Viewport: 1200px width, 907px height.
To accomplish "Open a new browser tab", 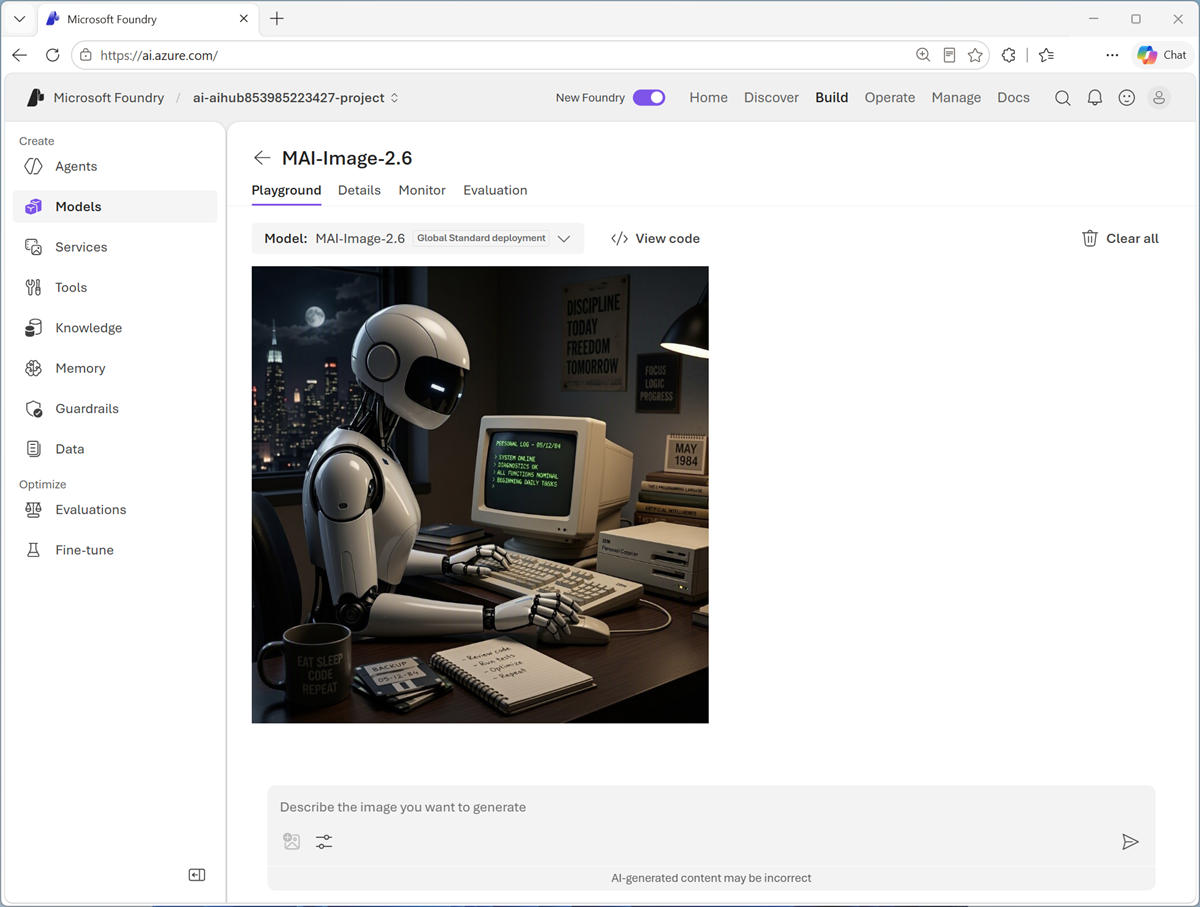I will [x=277, y=19].
